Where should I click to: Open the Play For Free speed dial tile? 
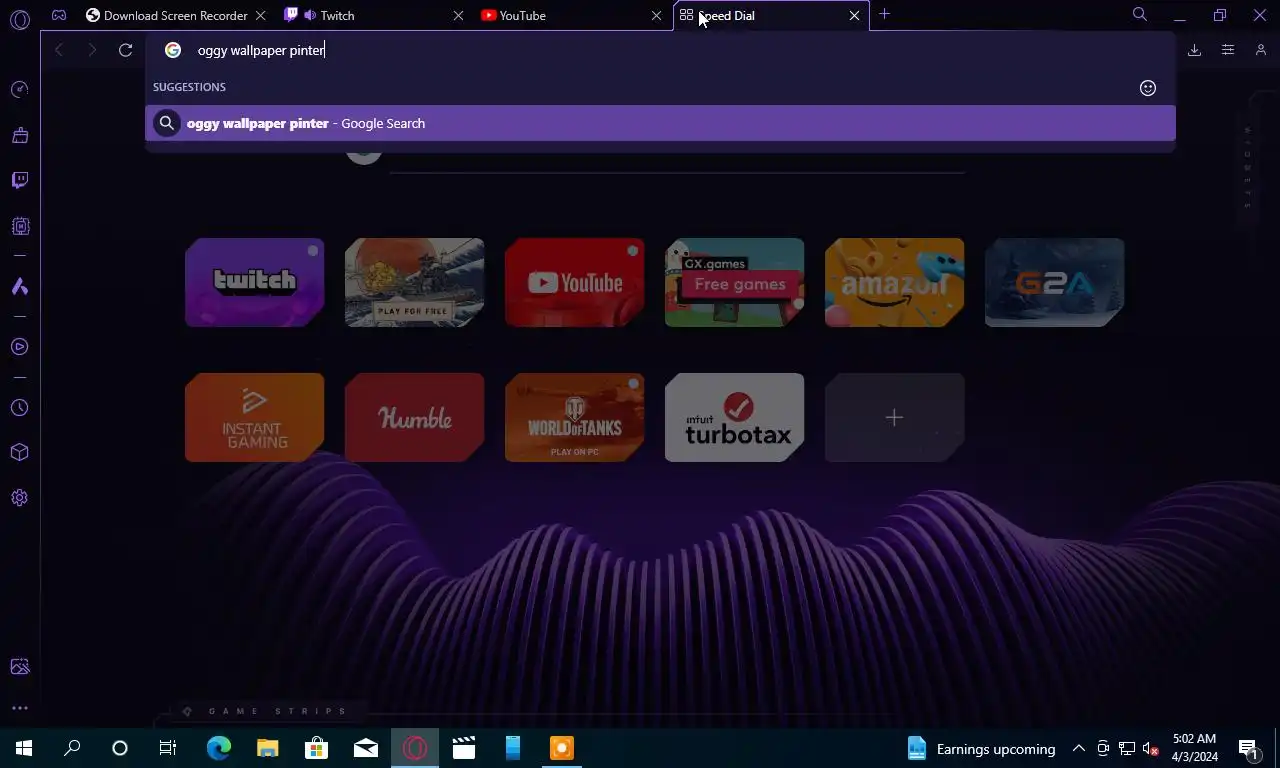pyautogui.click(x=415, y=282)
